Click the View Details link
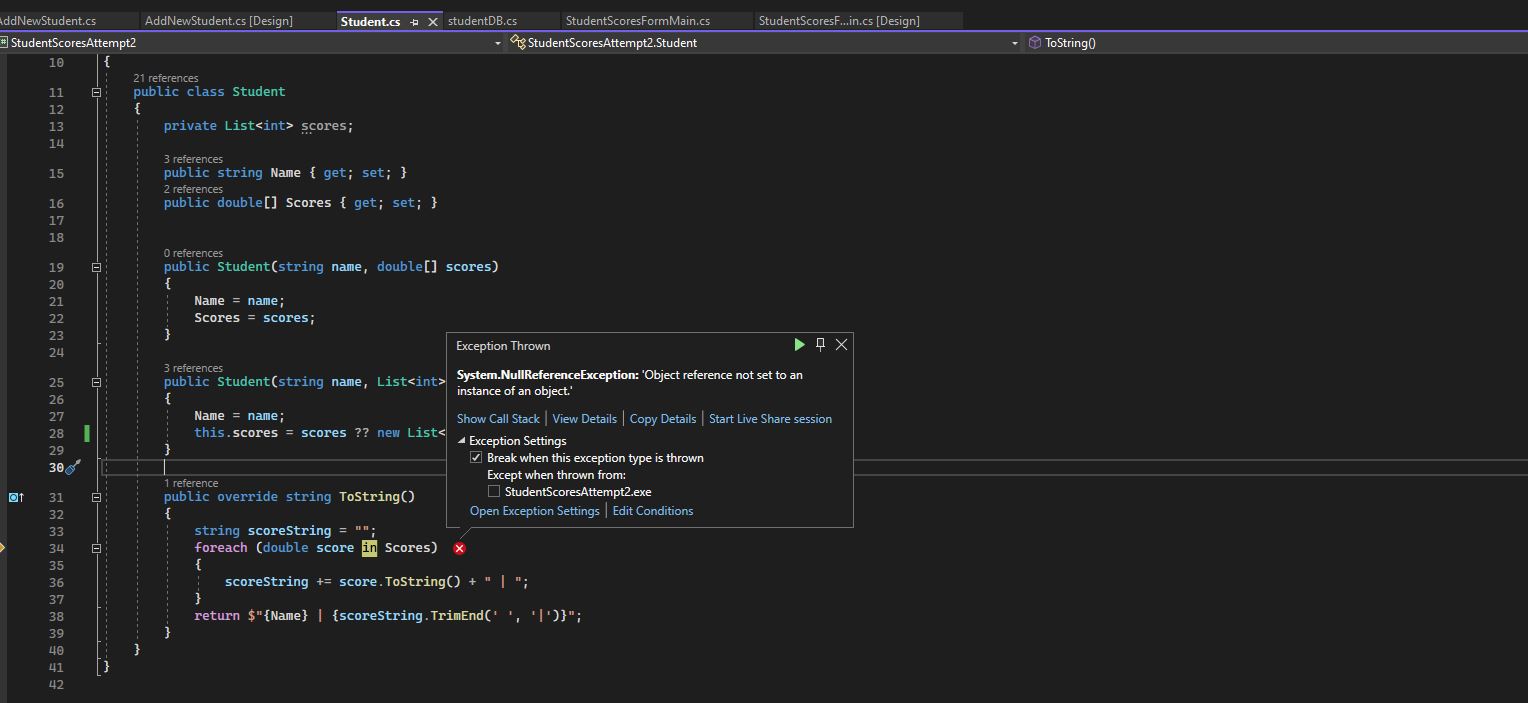This screenshot has height=703, width=1528. coord(584,419)
